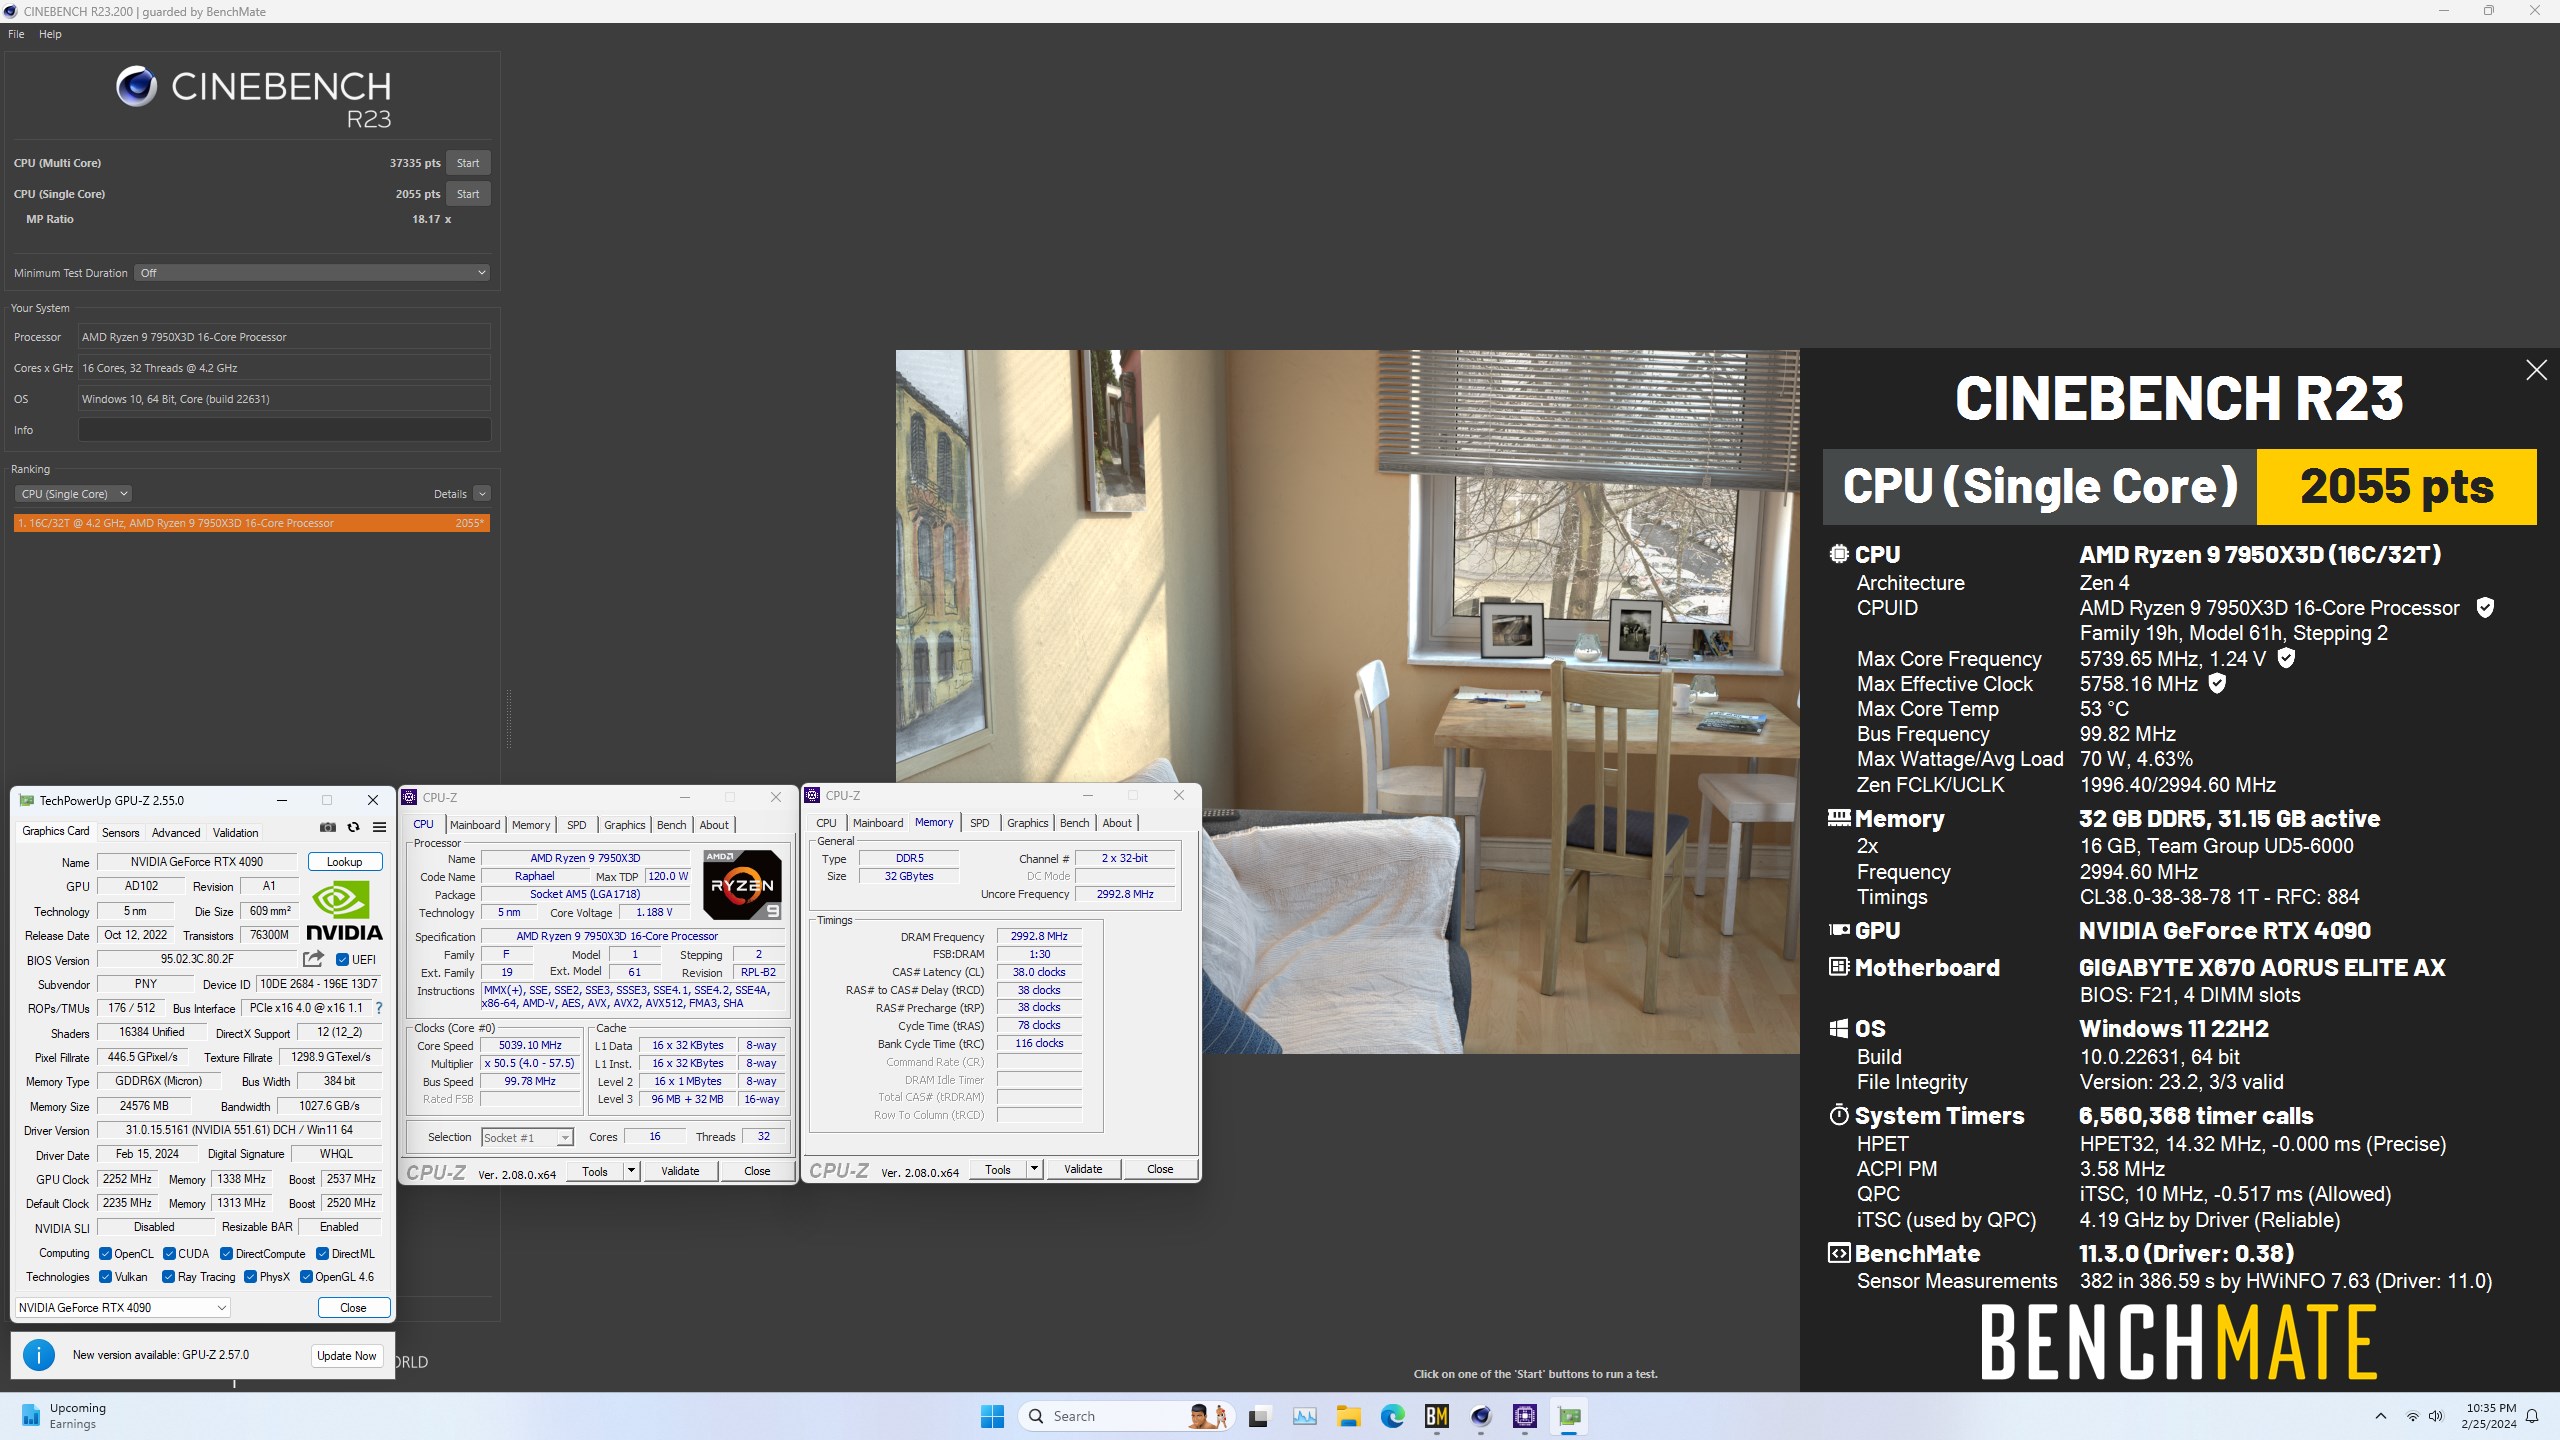
Task: Toggle the DirectML checkbox
Action: pos(322,1254)
